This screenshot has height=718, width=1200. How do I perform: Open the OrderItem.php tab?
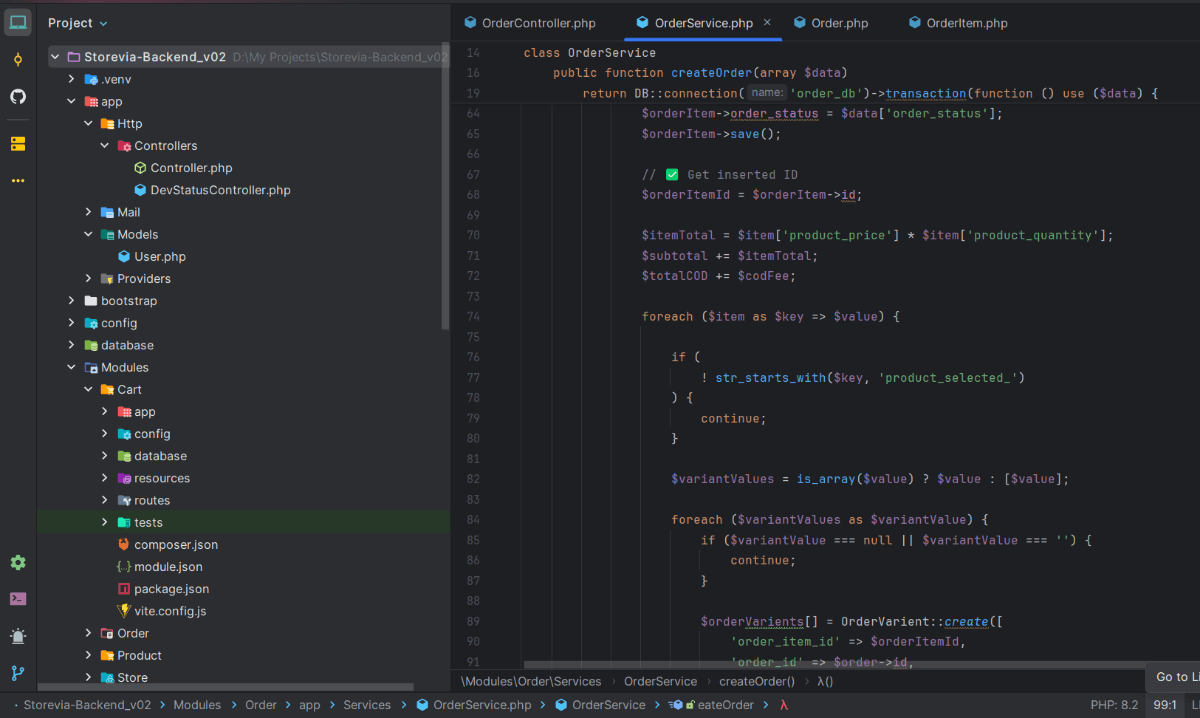958,23
